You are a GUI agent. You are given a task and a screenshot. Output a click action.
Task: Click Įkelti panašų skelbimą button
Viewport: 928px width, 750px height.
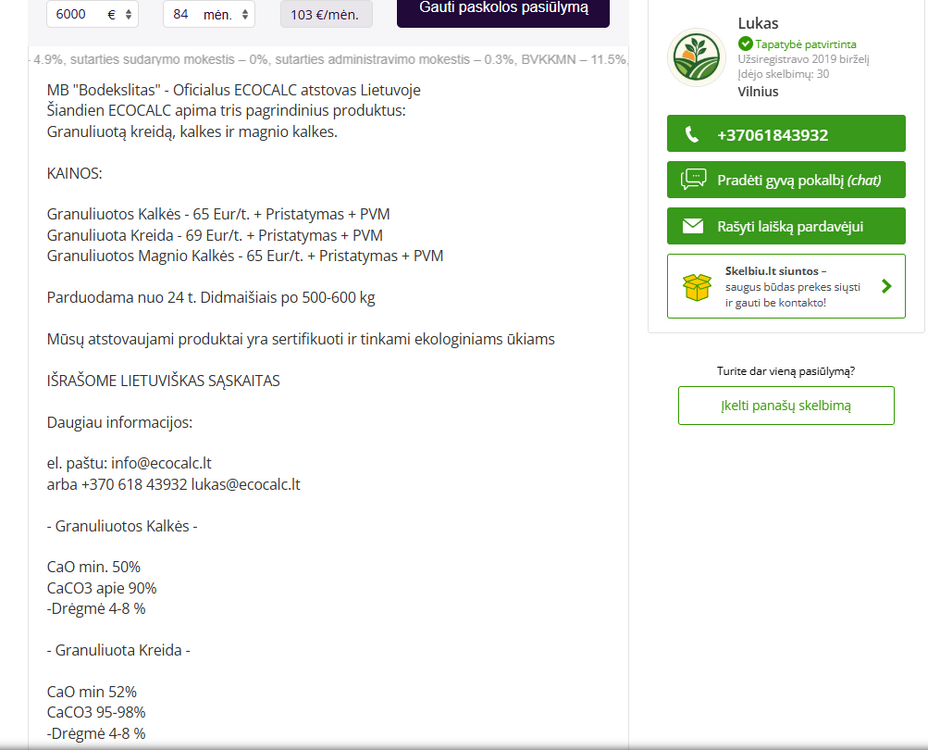pos(786,405)
